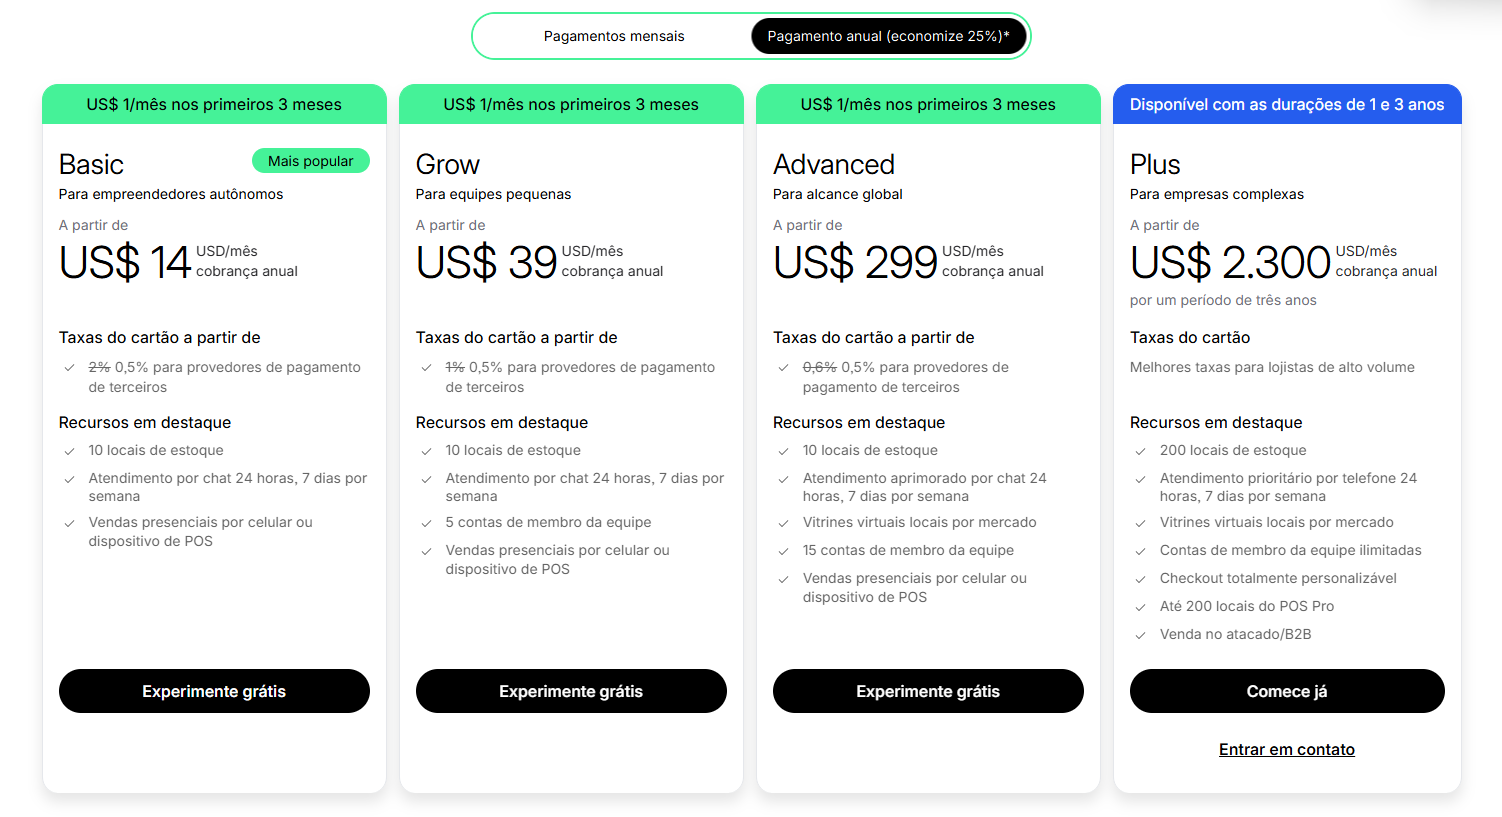Select the "Pagamentos mensais" payment option
This screenshot has width=1502, height=817.
tap(613, 35)
